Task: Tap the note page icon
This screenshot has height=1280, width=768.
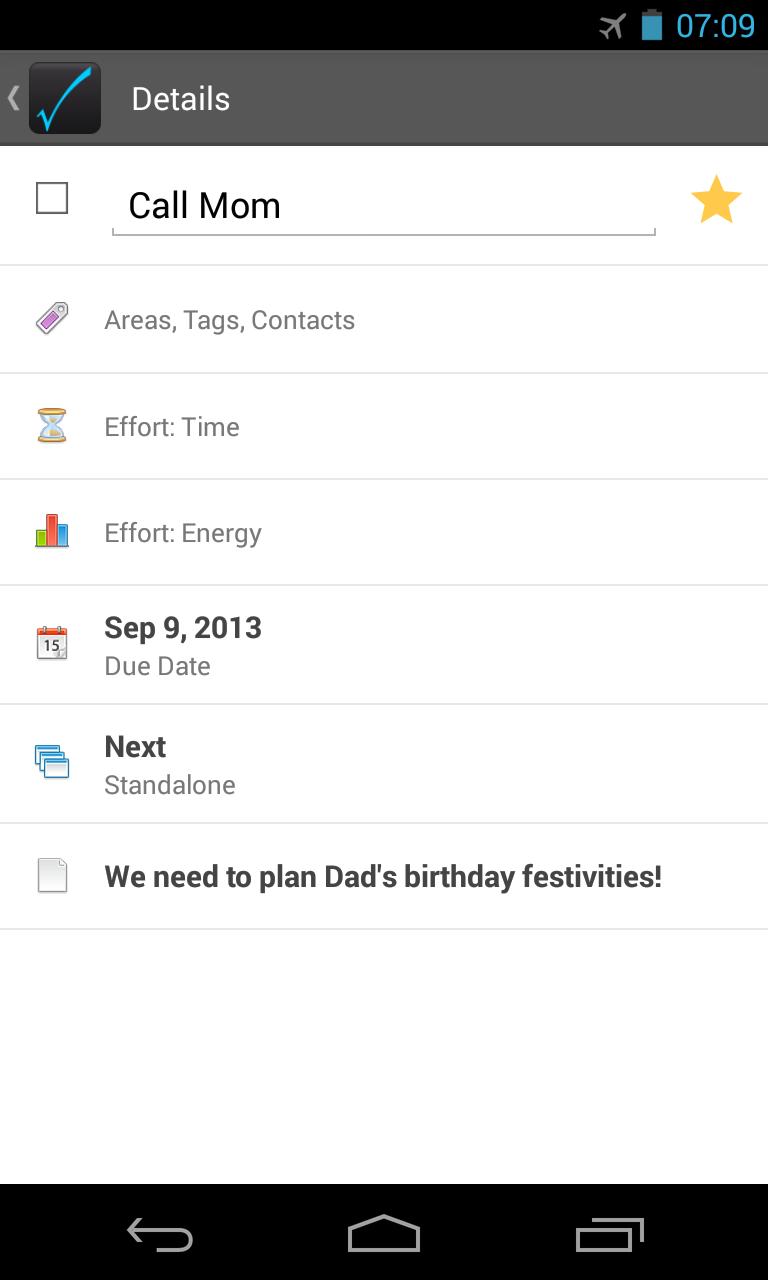Action: pos(52,876)
